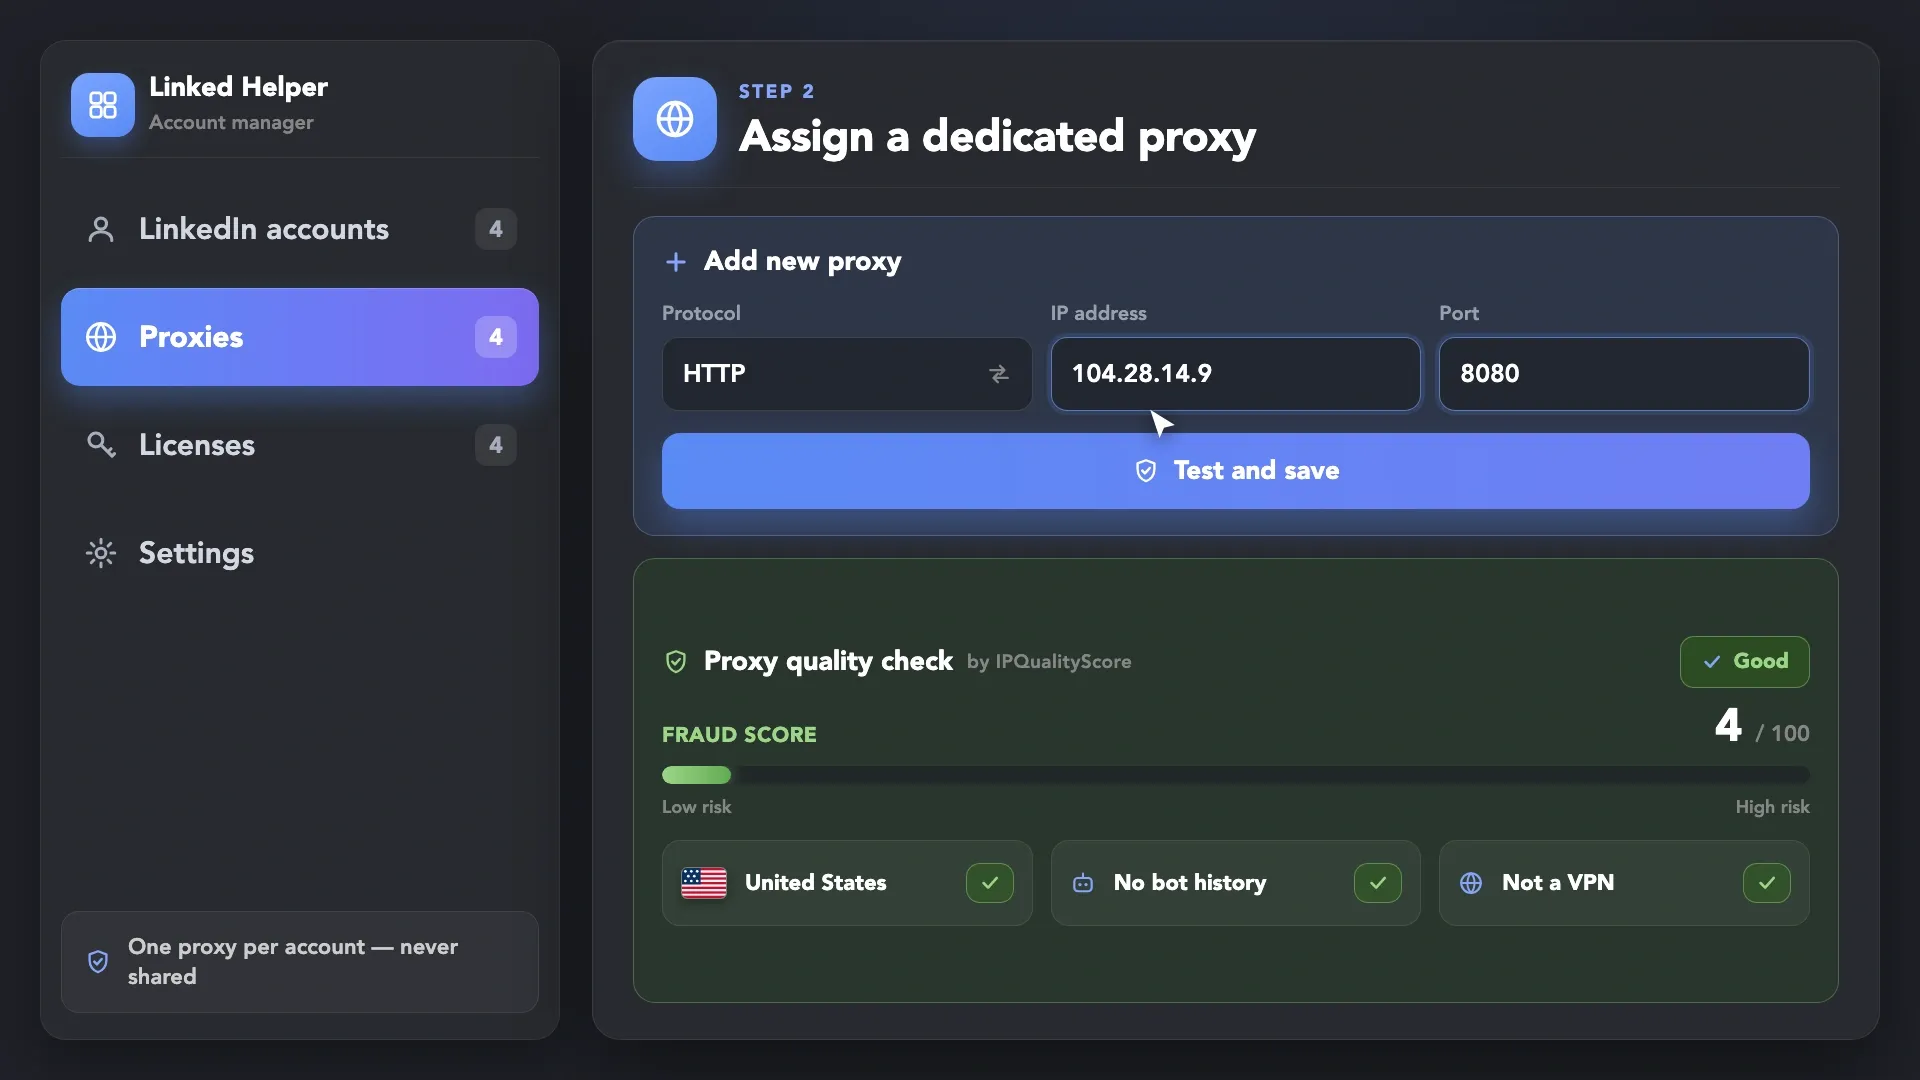
Task: Click the Settings gear icon
Action: point(101,553)
